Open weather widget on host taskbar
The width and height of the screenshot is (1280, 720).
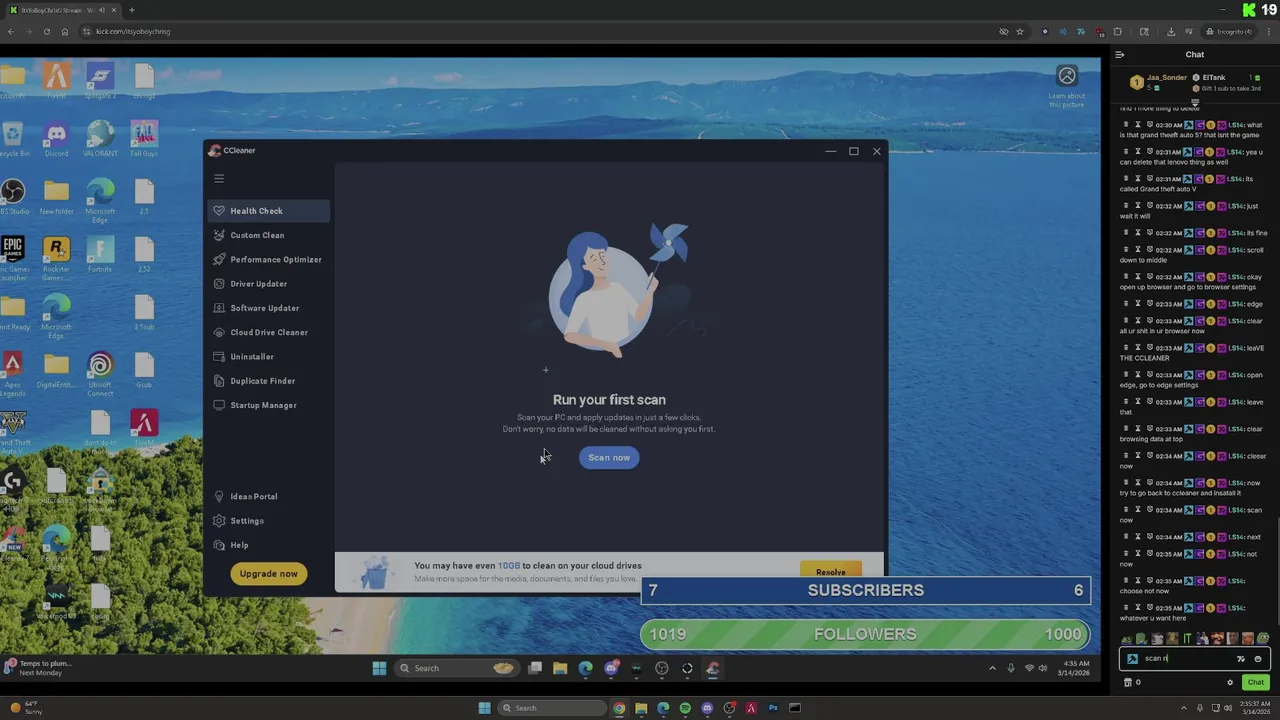coord(27,708)
